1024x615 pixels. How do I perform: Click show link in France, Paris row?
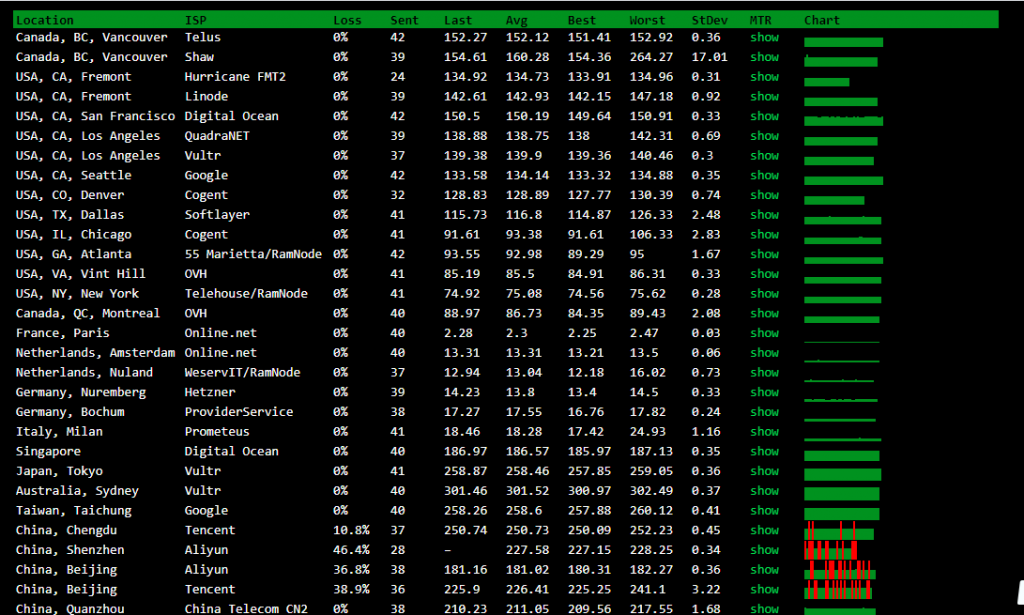(764, 333)
